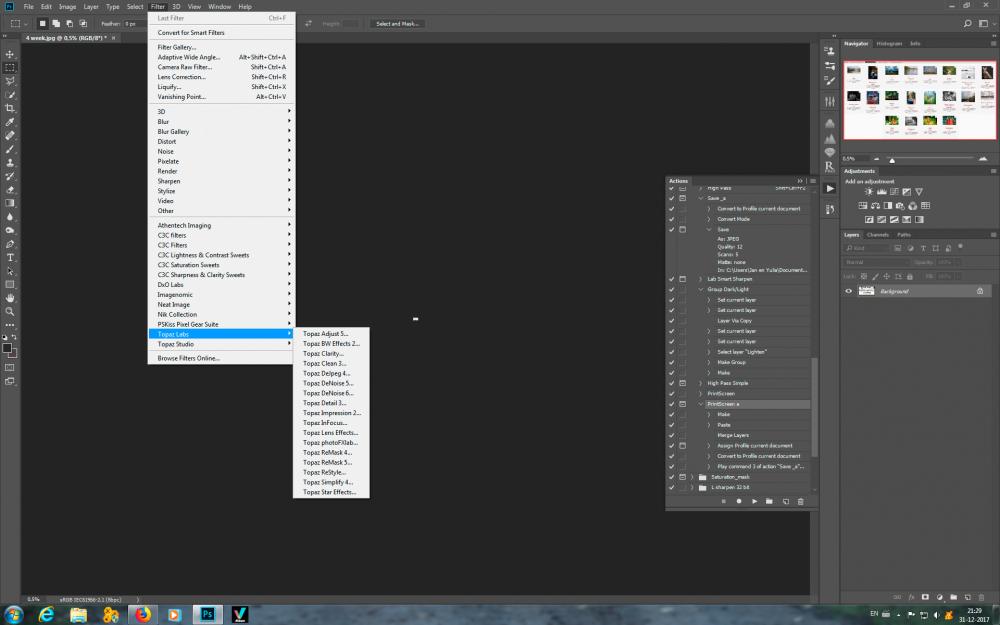Viewport: 1000px width, 625px height.
Task: Open Topaz DeNoise 6 from the submenu
Action: point(331,393)
